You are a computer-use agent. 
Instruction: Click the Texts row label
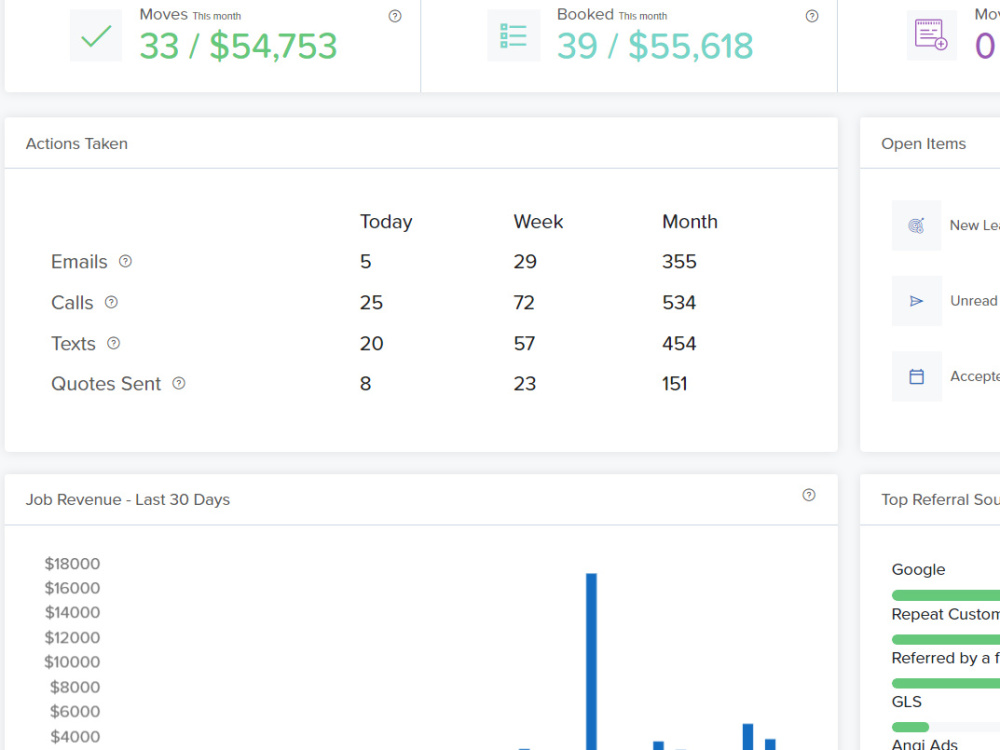click(73, 344)
